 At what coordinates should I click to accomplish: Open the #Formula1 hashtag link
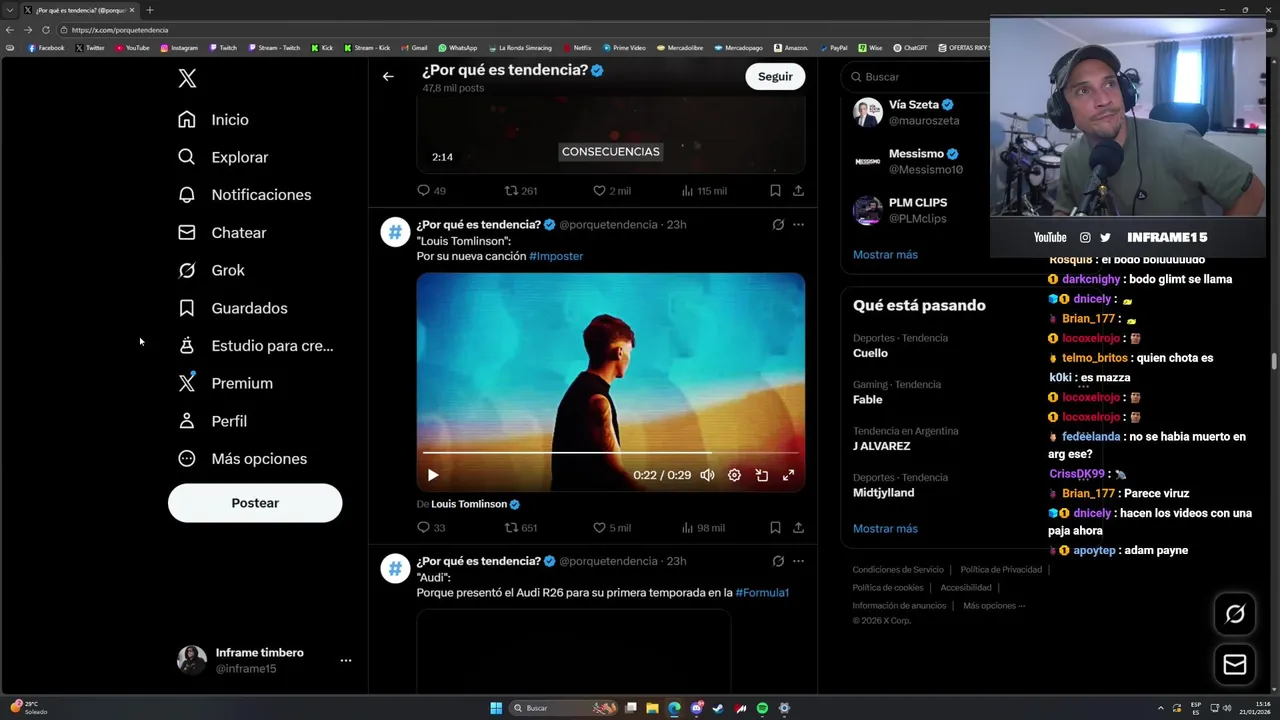tap(762, 593)
